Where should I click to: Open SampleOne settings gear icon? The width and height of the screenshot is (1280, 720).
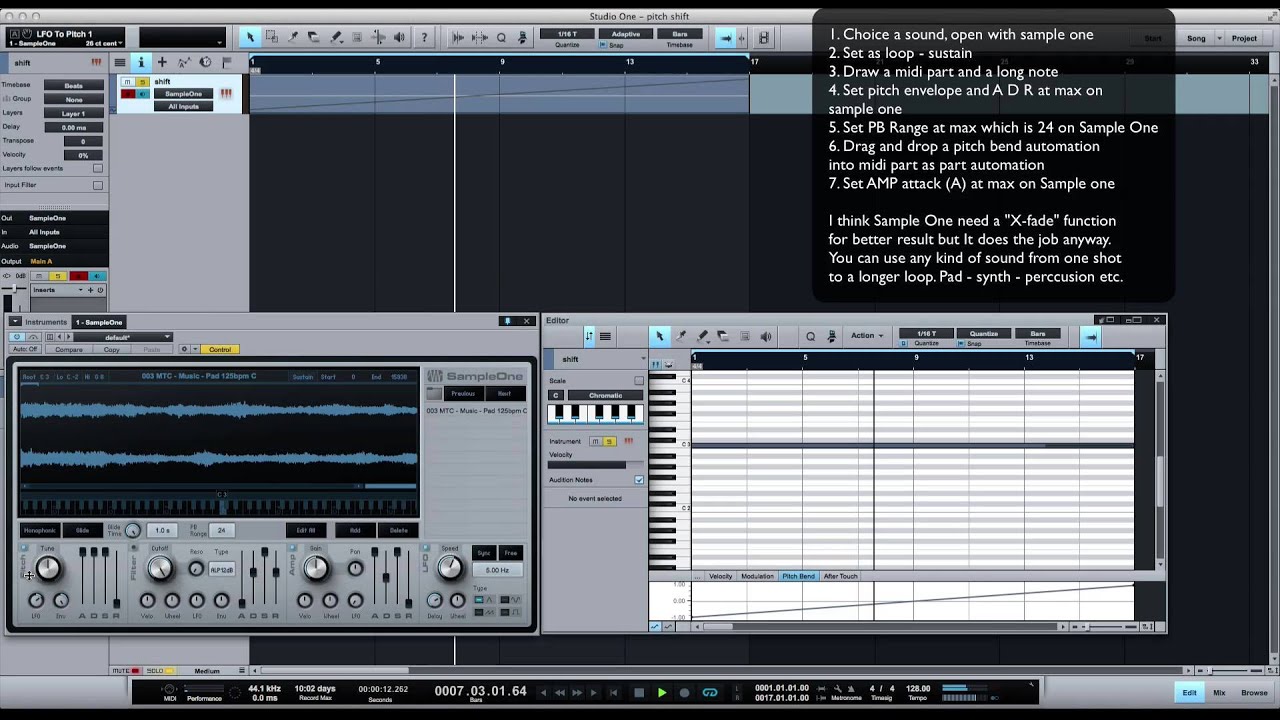pos(183,349)
